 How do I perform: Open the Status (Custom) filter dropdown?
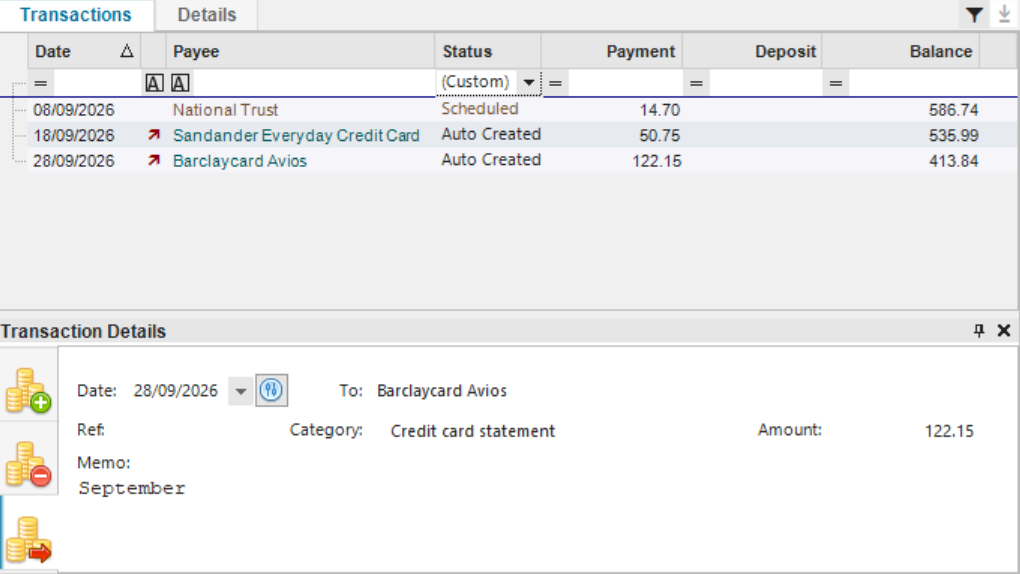529,83
